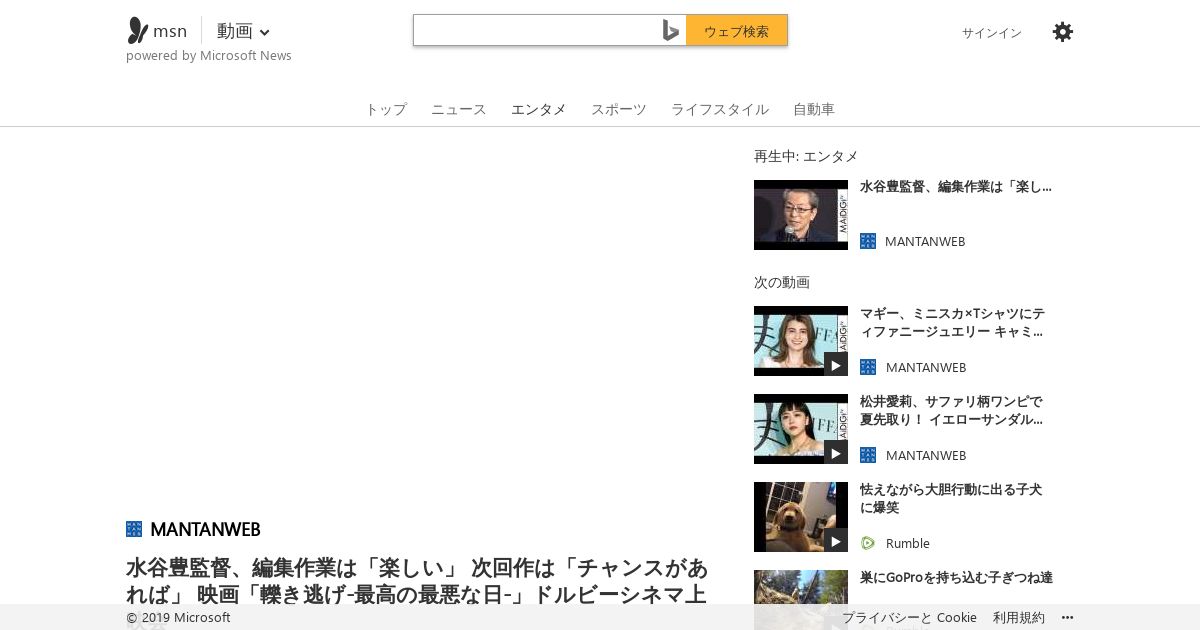Click MANTANWEB icon under the マギー video
Viewport: 1200px width, 630px height.
coord(868,367)
